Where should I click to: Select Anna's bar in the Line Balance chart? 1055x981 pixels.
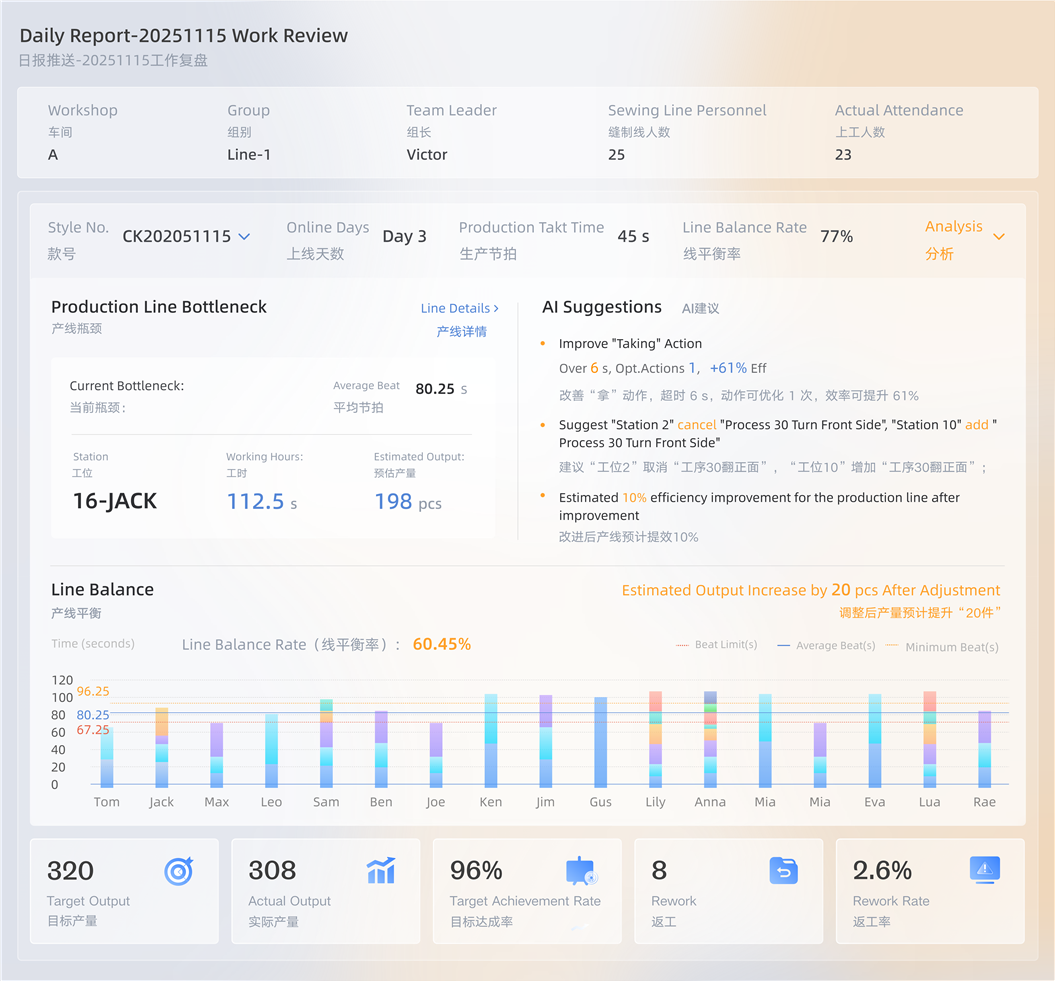[x=710, y=739]
